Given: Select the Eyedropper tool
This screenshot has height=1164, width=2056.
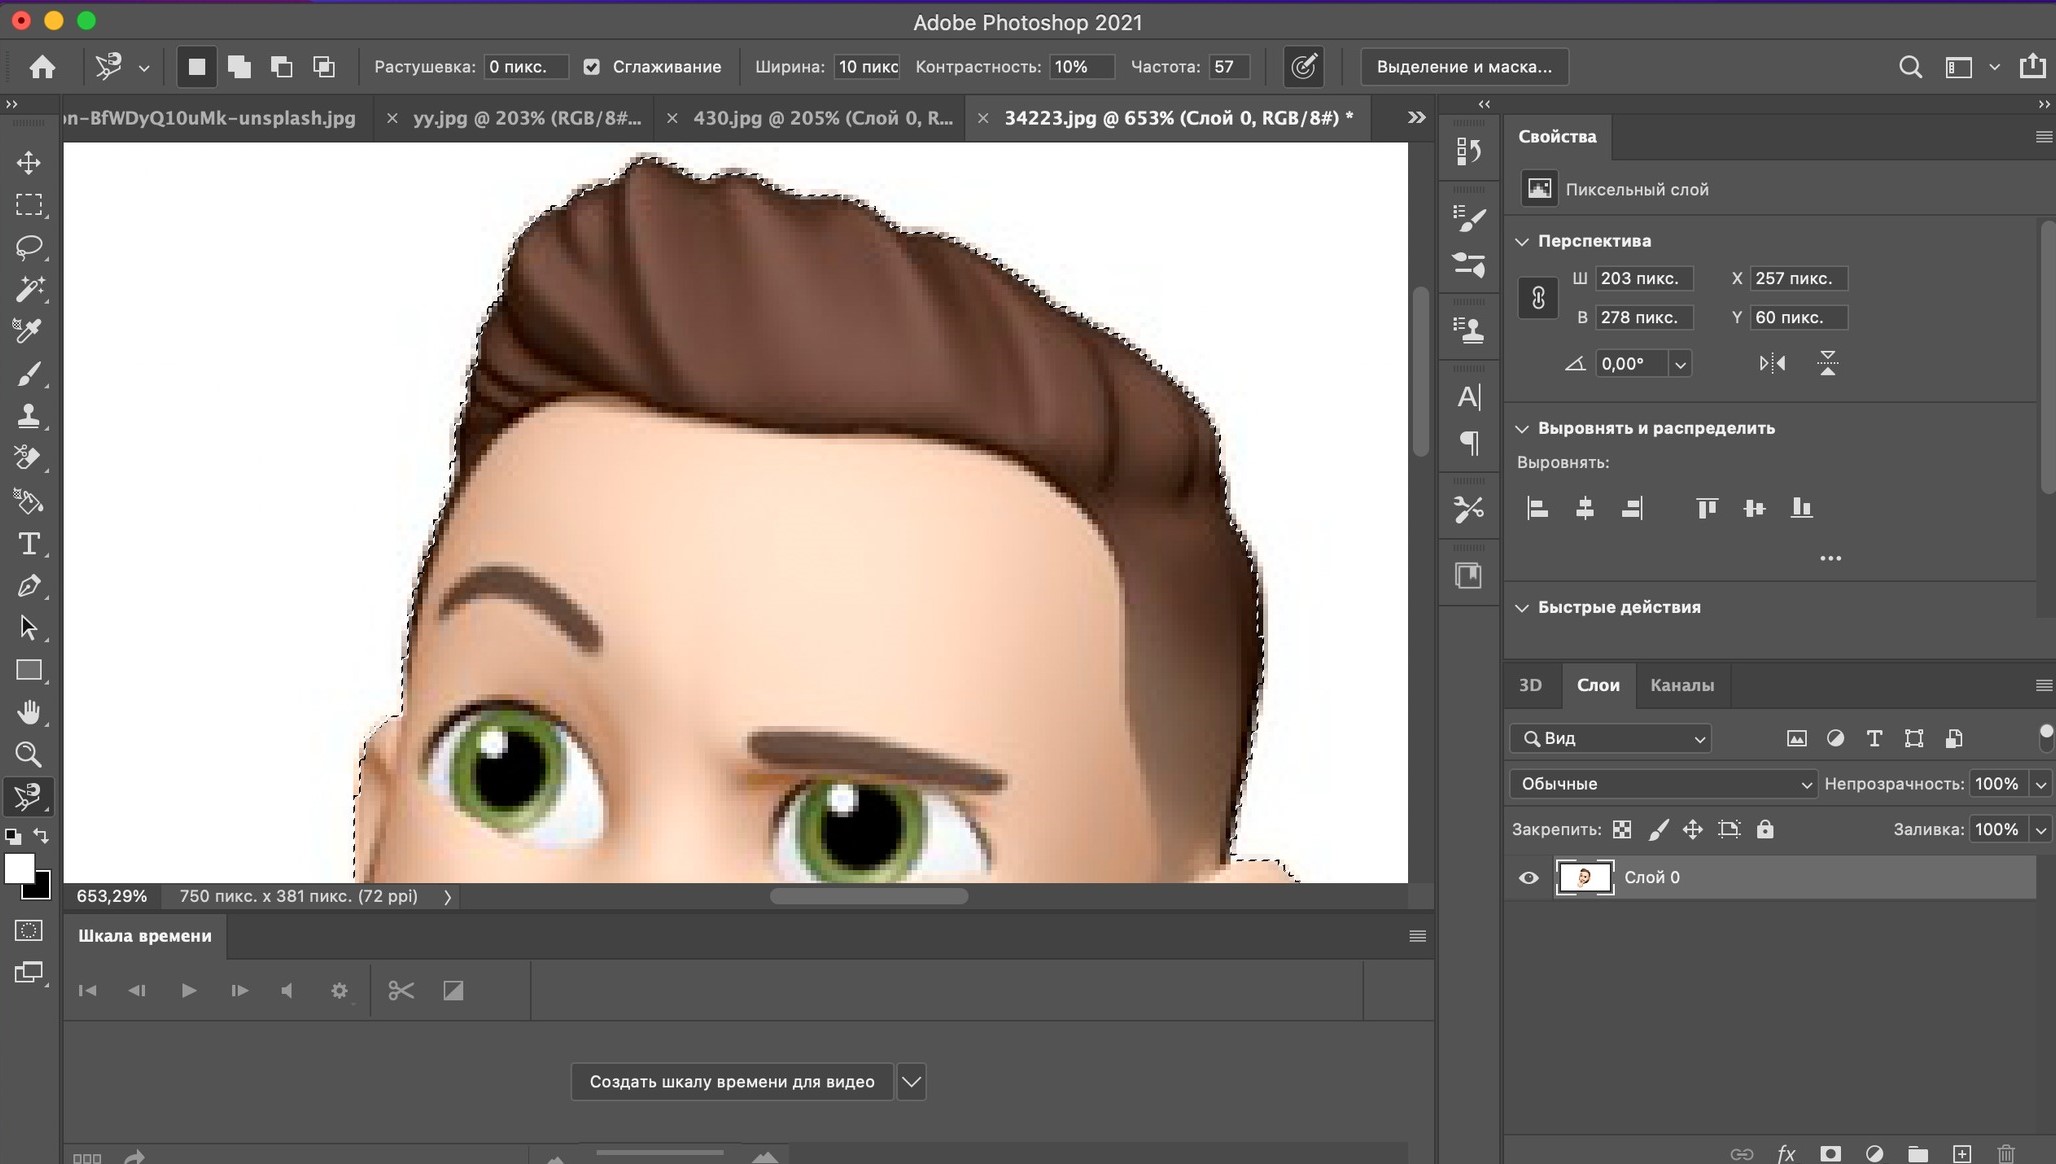Looking at the screenshot, I should (30, 332).
